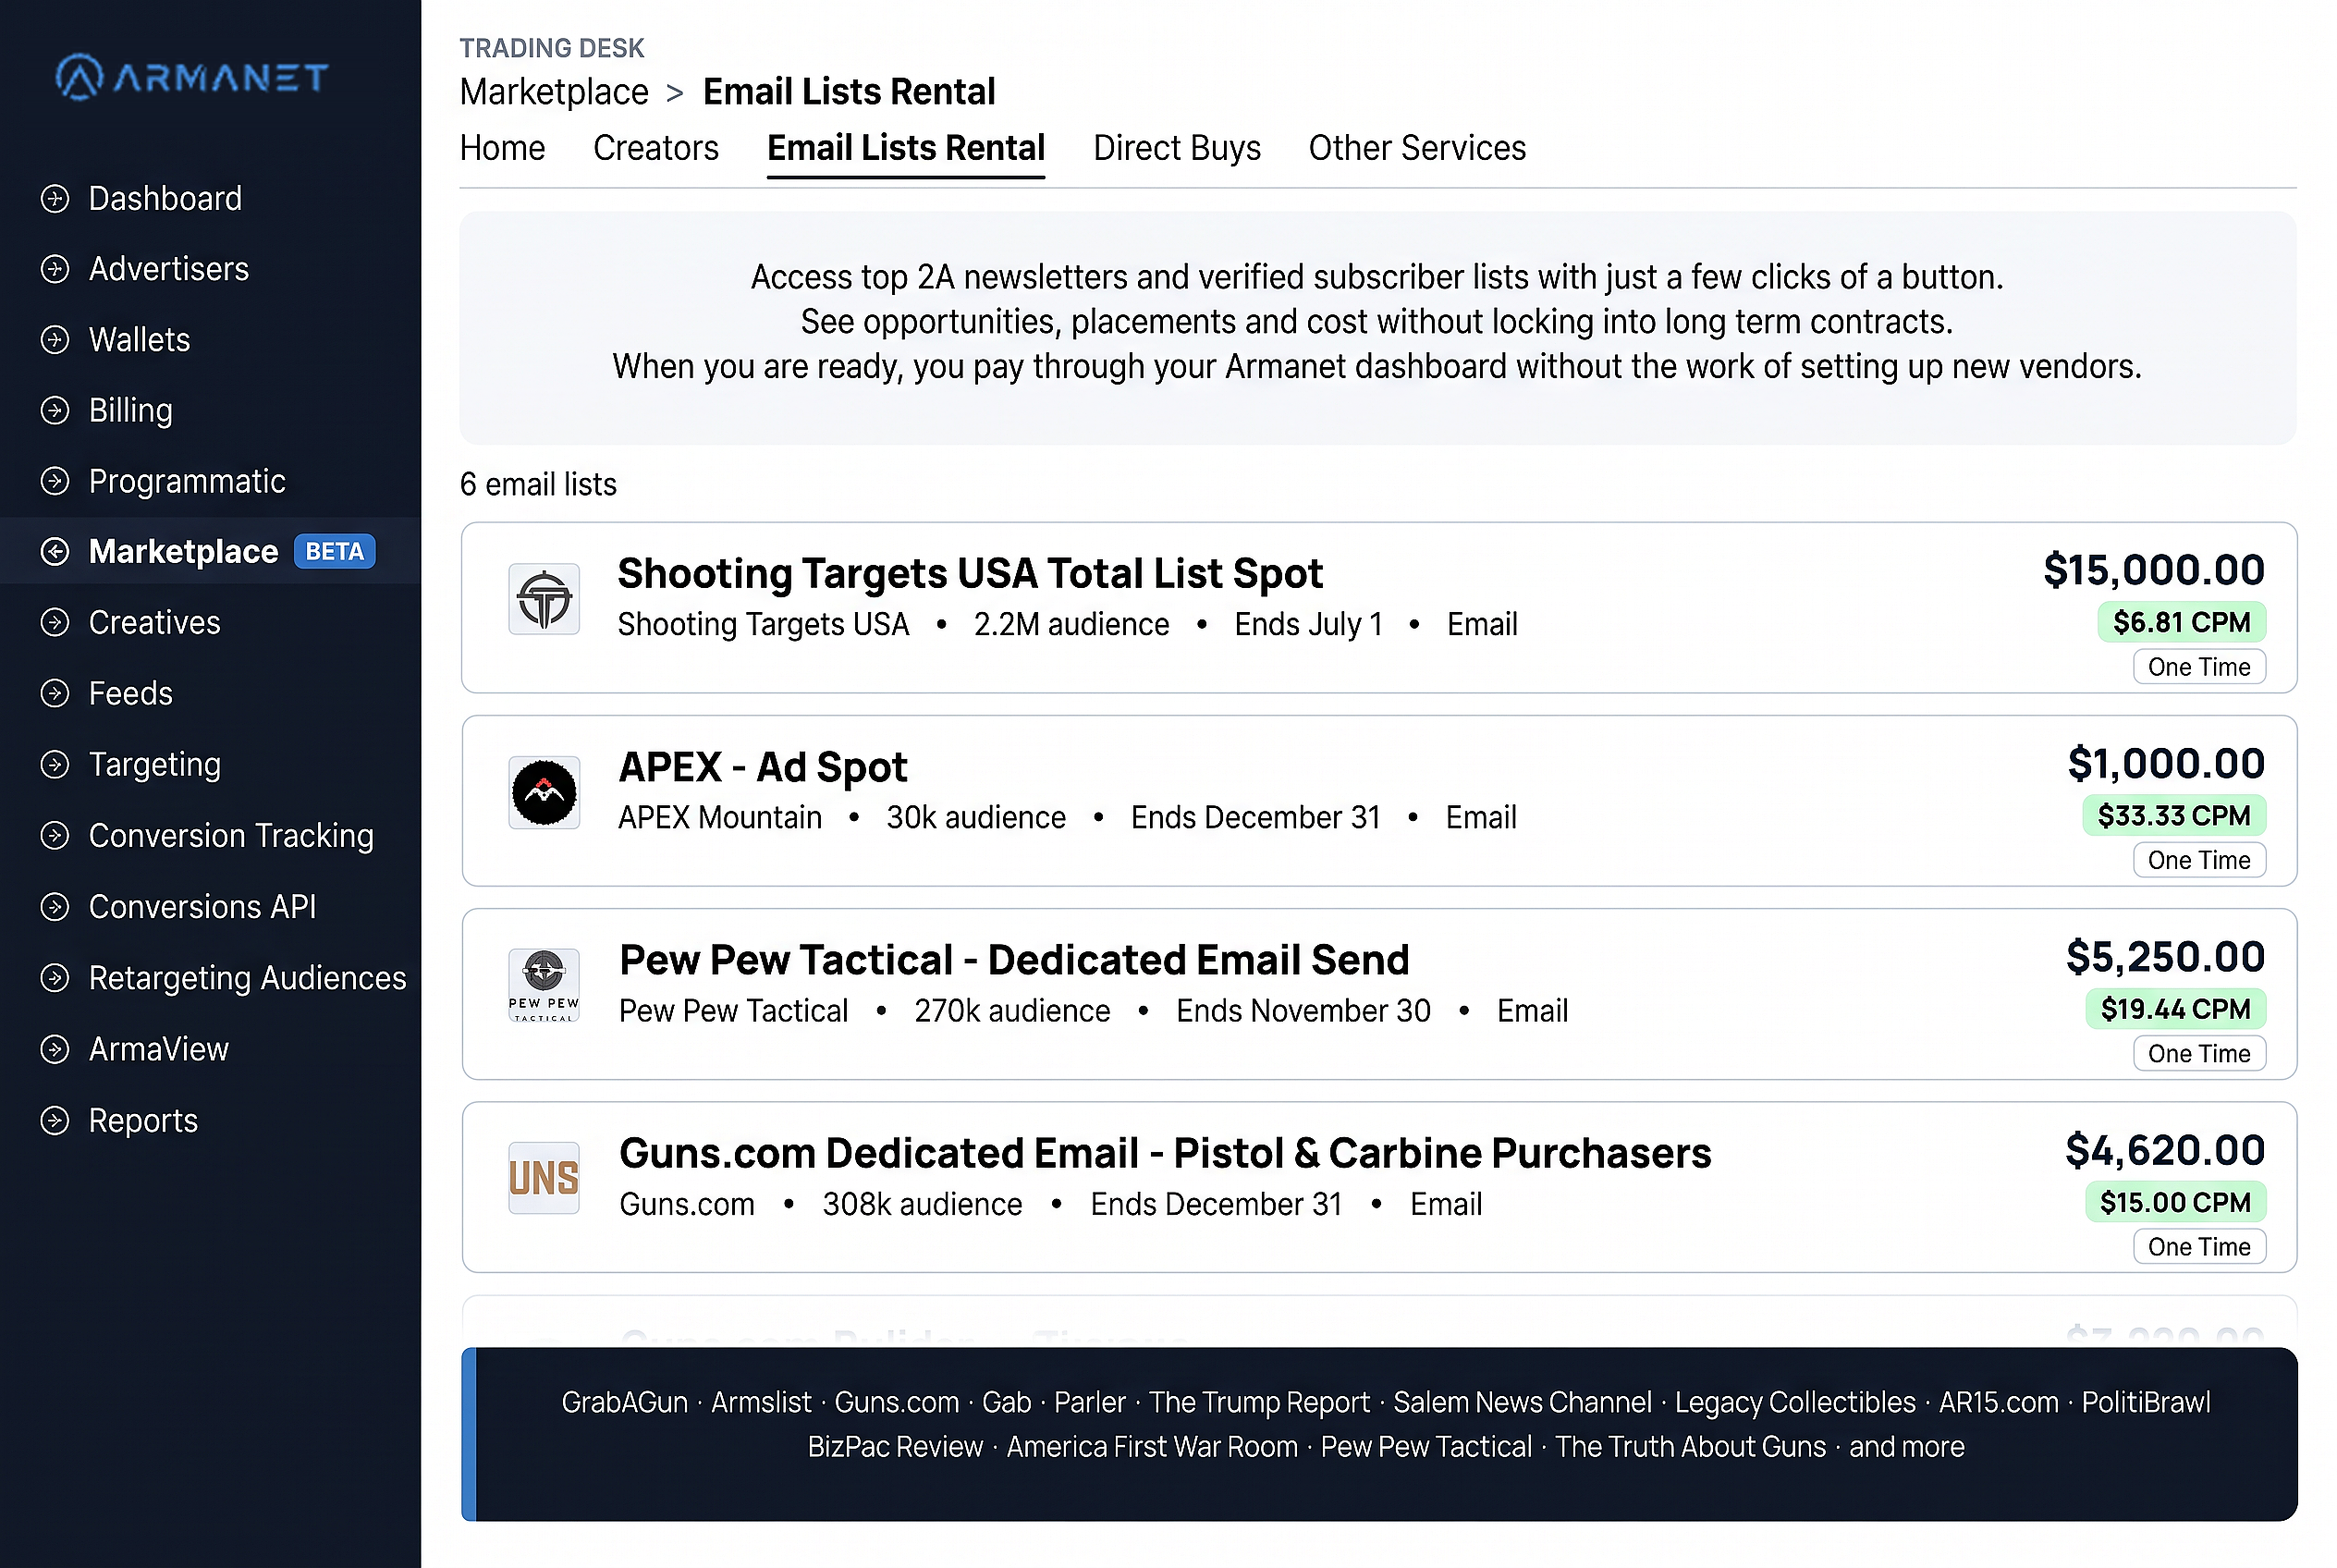Click One Time tag on APEX listing

[2199, 861]
